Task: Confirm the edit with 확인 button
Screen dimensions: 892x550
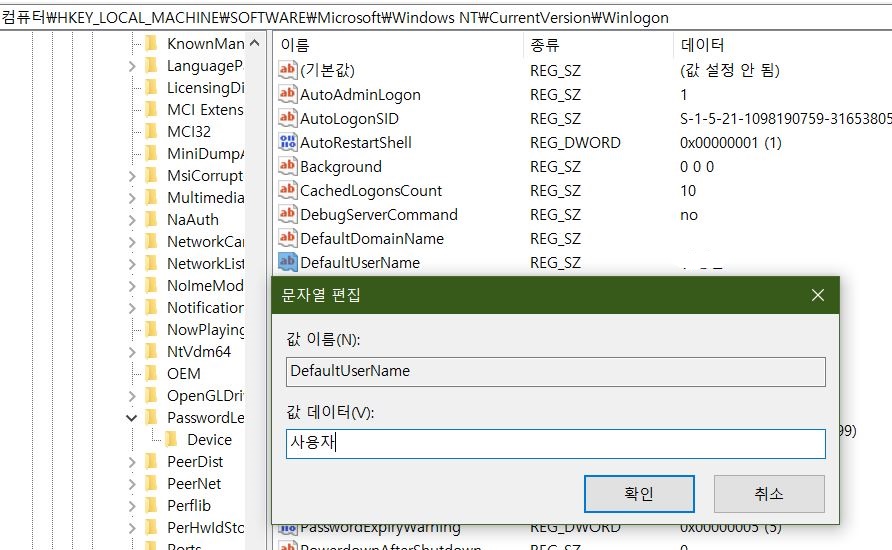Action: point(639,494)
